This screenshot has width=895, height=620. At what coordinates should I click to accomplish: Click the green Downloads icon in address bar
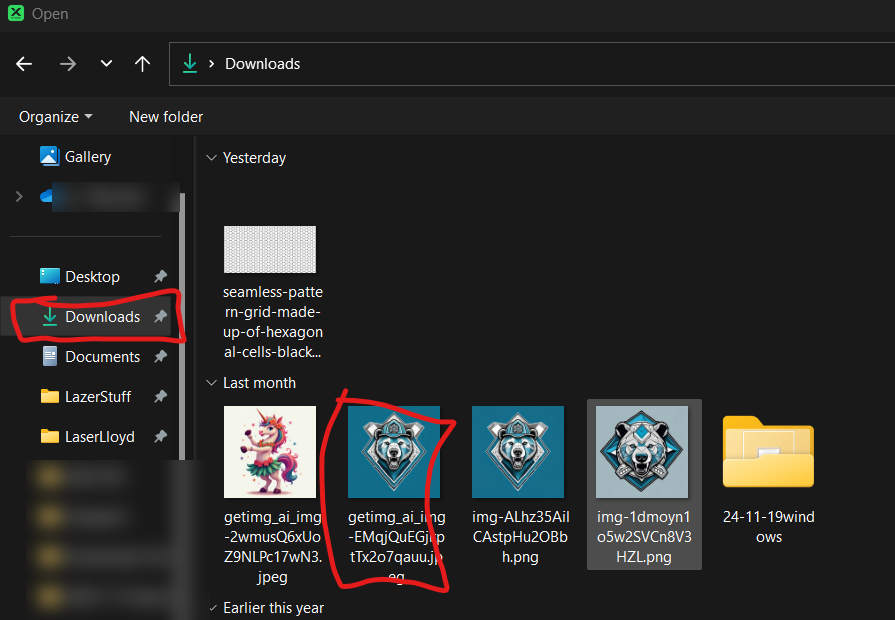tap(190, 63)
